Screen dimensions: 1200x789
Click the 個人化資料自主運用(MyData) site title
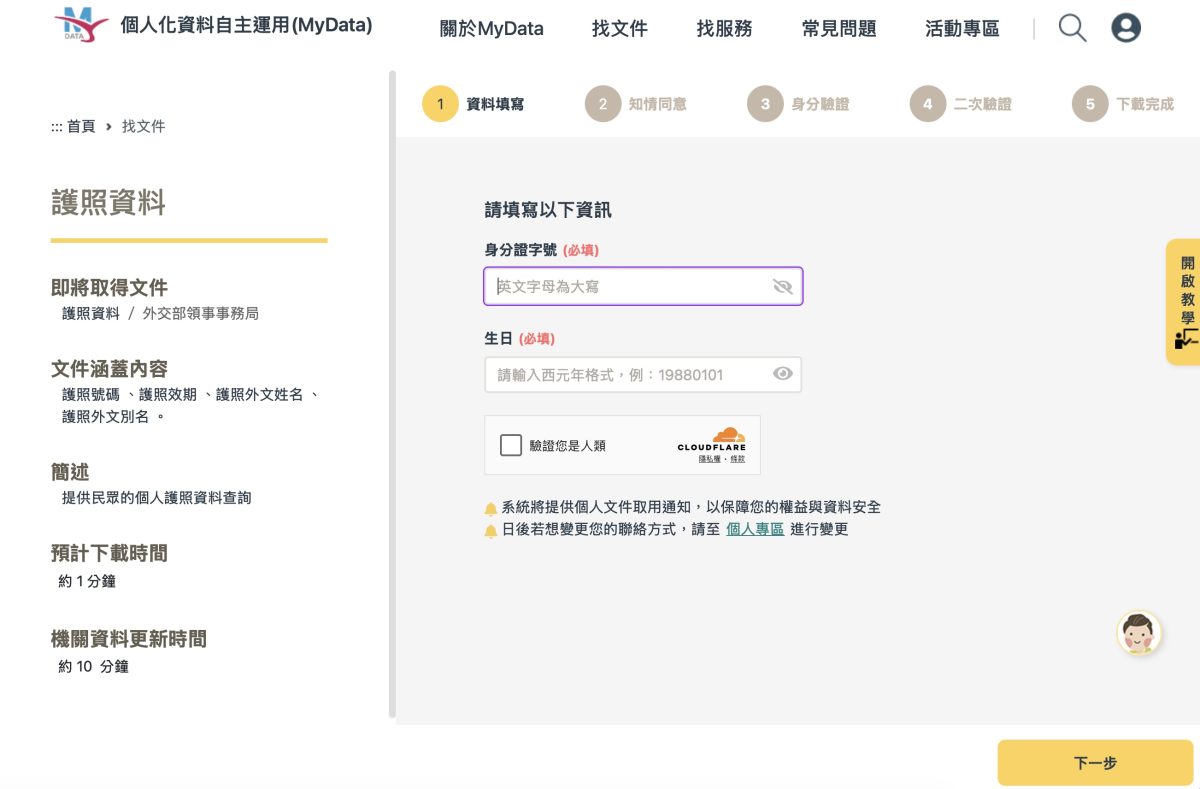point(246,25)
